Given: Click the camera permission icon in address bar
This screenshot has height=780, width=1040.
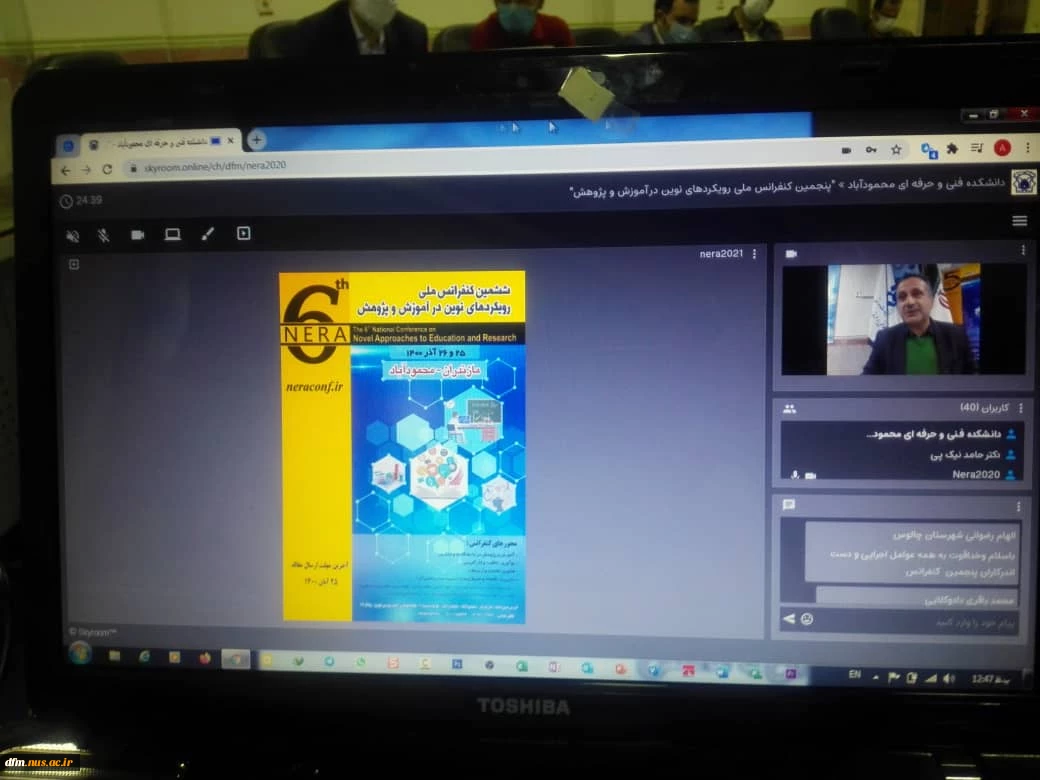Looking at the screenshot, I should [846, 151].
